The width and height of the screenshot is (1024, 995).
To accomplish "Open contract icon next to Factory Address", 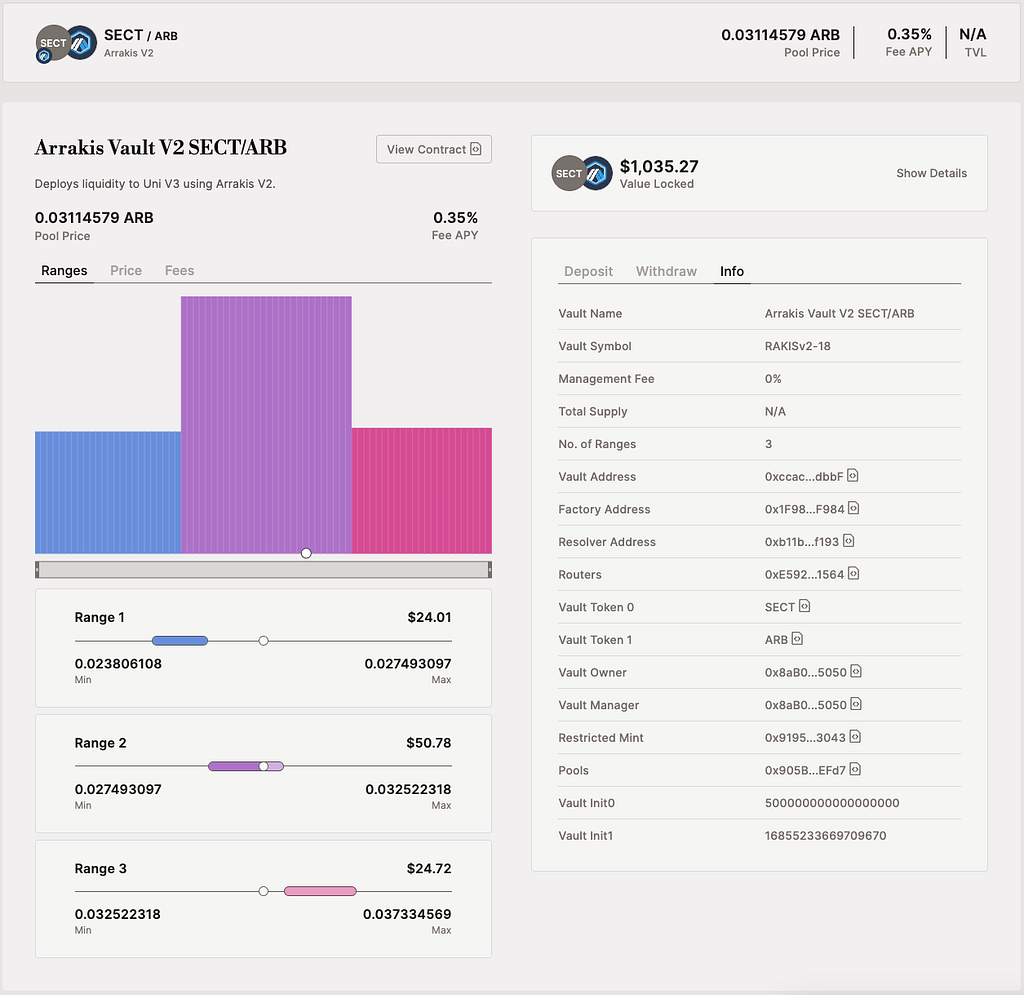I will 854,508.
